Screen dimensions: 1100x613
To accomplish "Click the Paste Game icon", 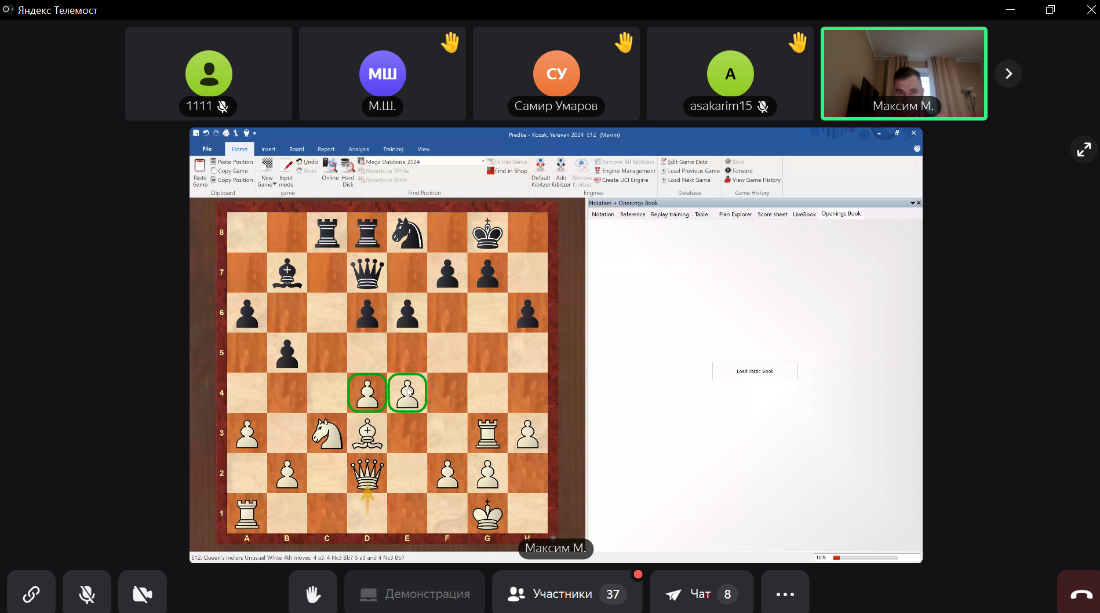I will [x=199, y=171].
